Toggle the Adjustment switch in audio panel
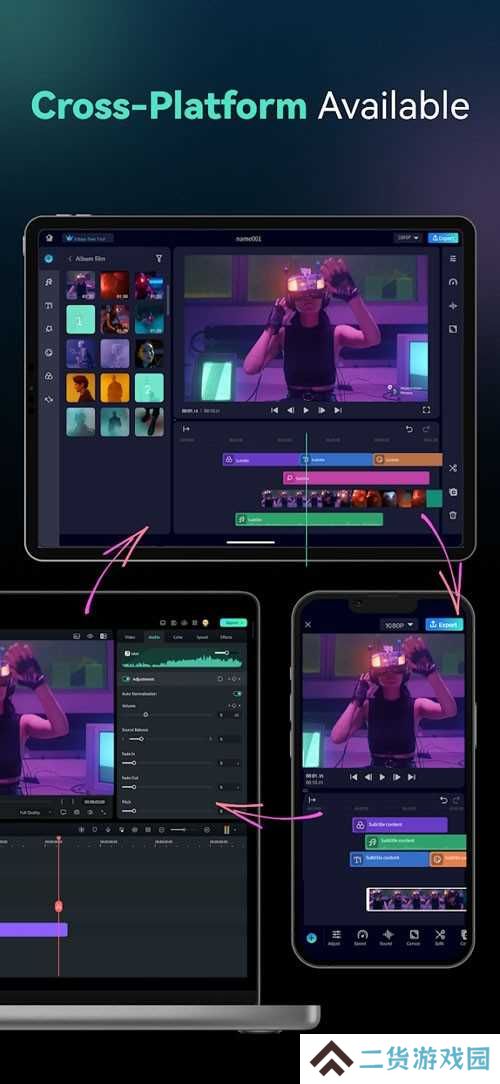500x1084 pixels. 127,679
